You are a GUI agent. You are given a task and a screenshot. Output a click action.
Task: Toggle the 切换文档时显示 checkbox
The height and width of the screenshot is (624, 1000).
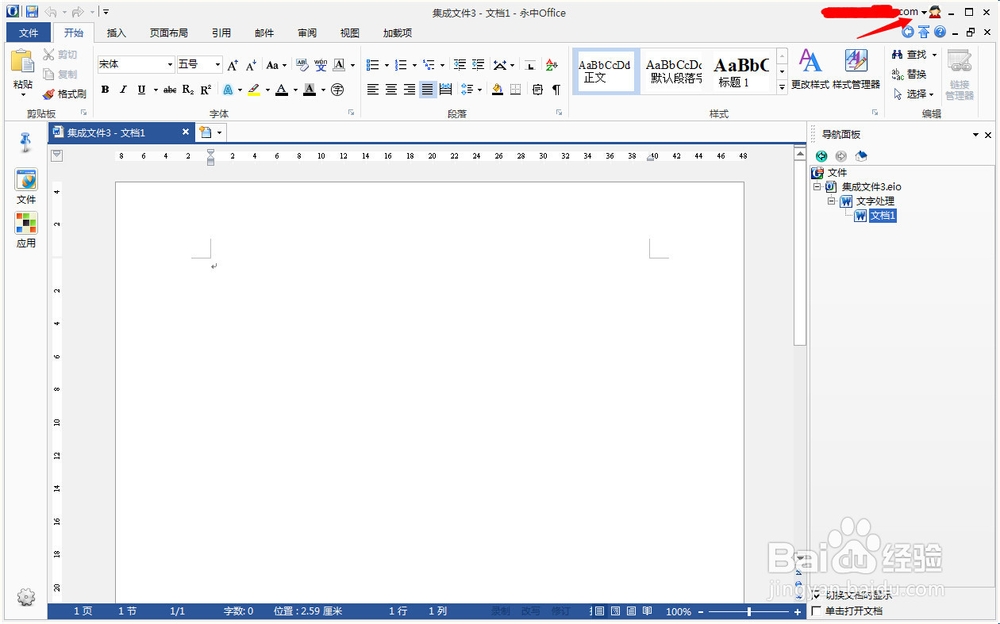point(816,595)
